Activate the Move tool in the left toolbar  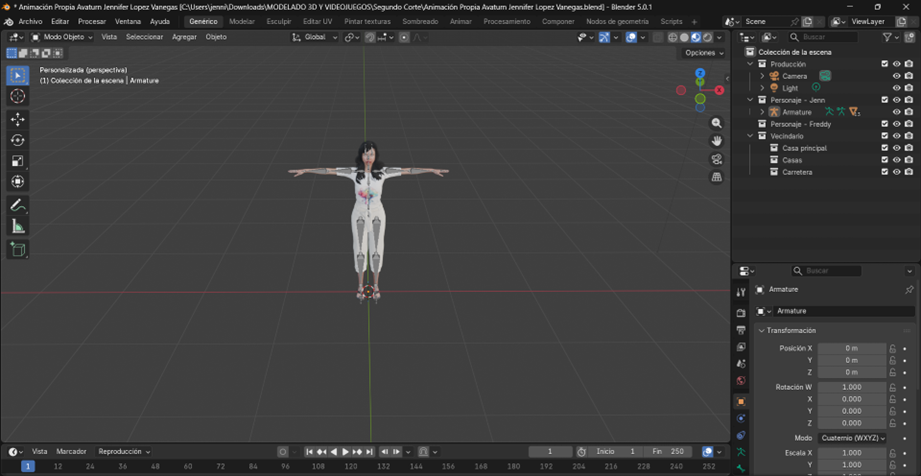(18, 119)
